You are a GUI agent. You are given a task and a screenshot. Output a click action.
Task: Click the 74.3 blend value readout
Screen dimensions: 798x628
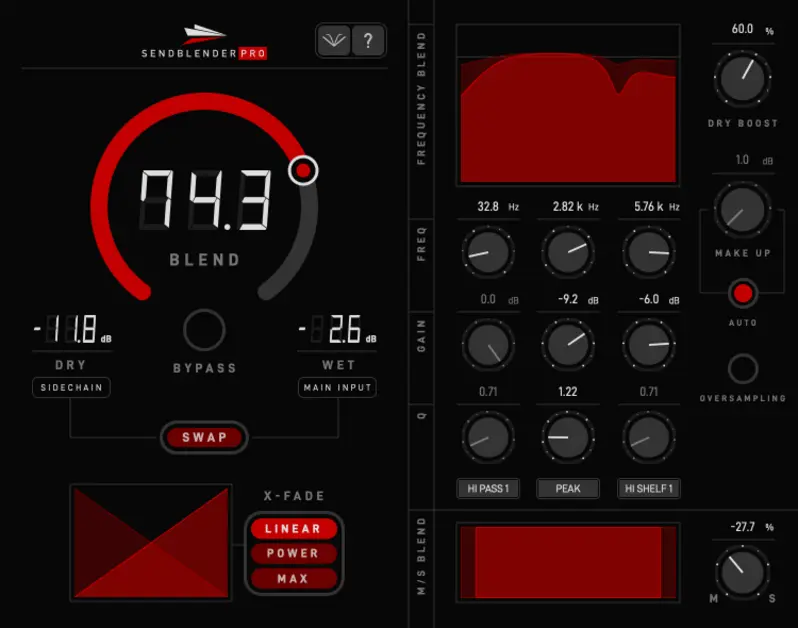(x=206, y=200)
